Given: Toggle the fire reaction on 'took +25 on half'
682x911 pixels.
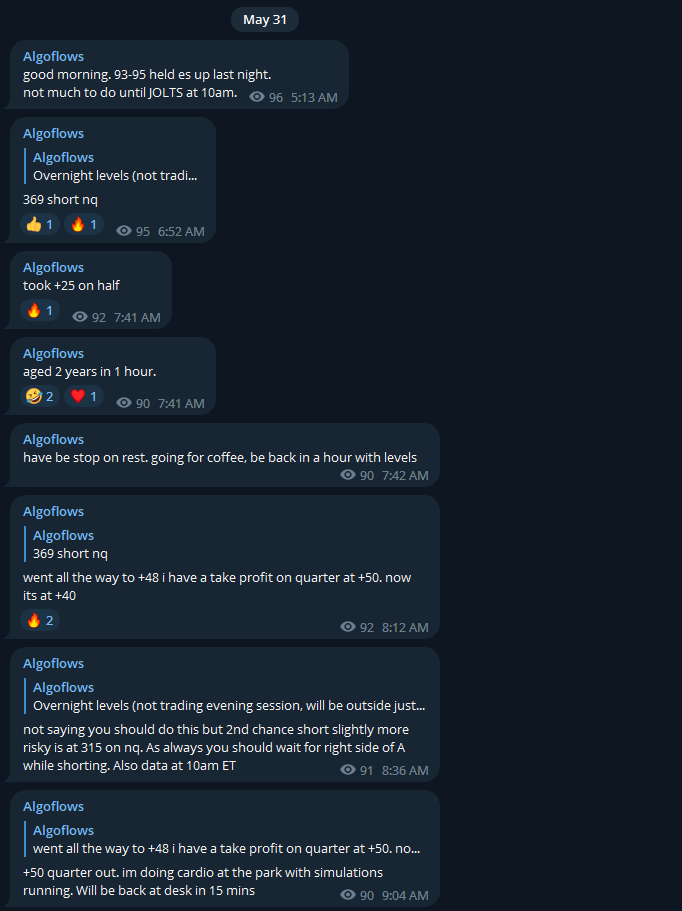Looking at the screenshot, I should click(40, 310).
